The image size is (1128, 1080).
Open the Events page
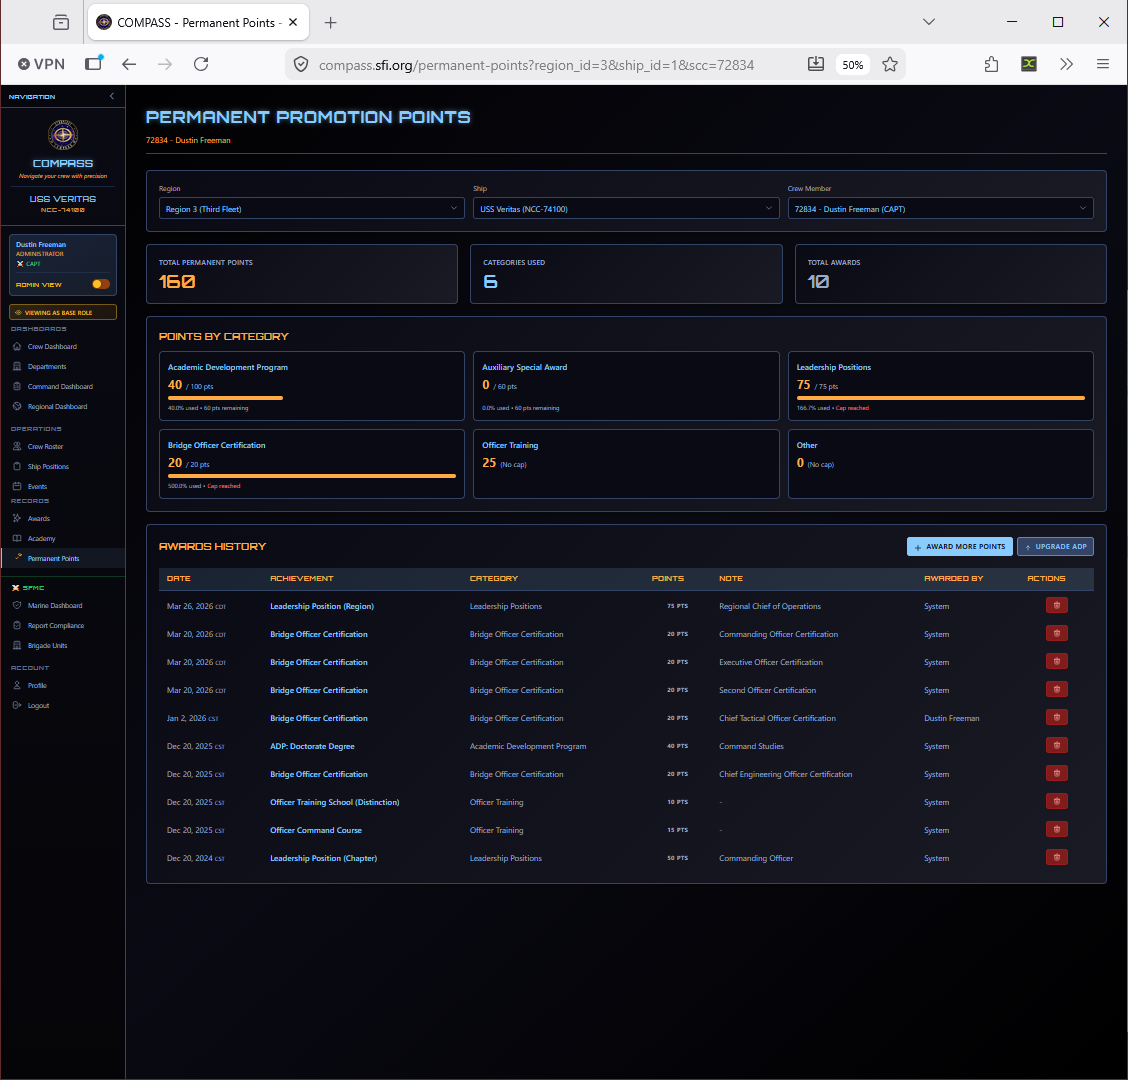coord(37,487)
